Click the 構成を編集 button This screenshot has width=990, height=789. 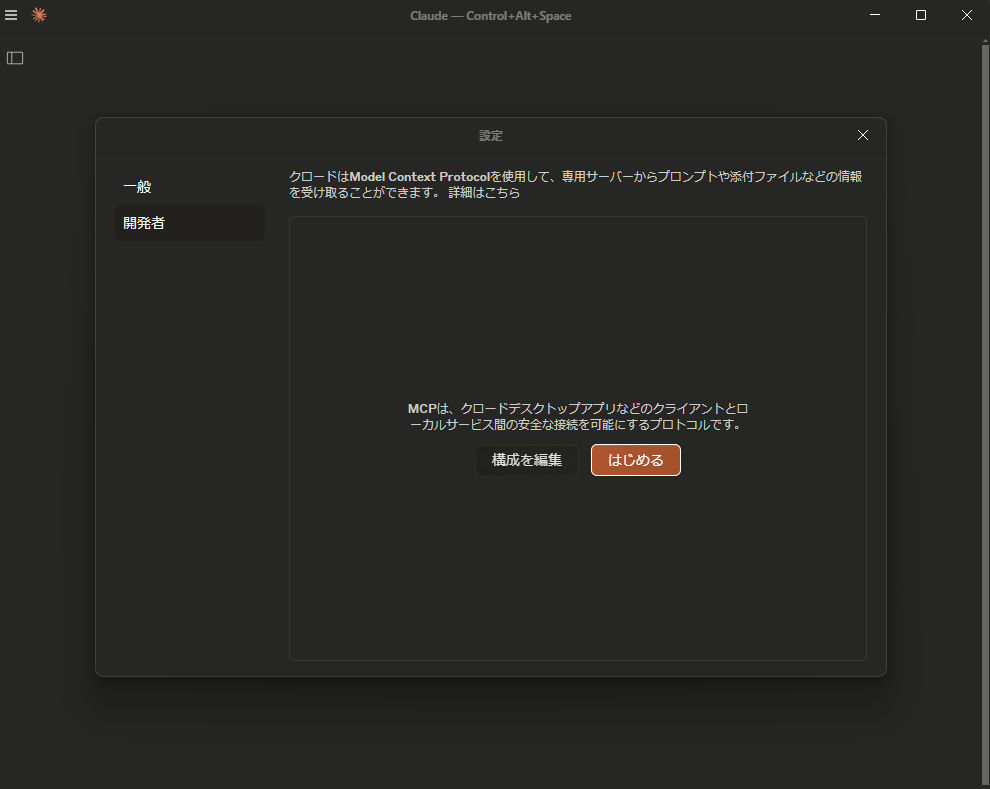(527, 460)
